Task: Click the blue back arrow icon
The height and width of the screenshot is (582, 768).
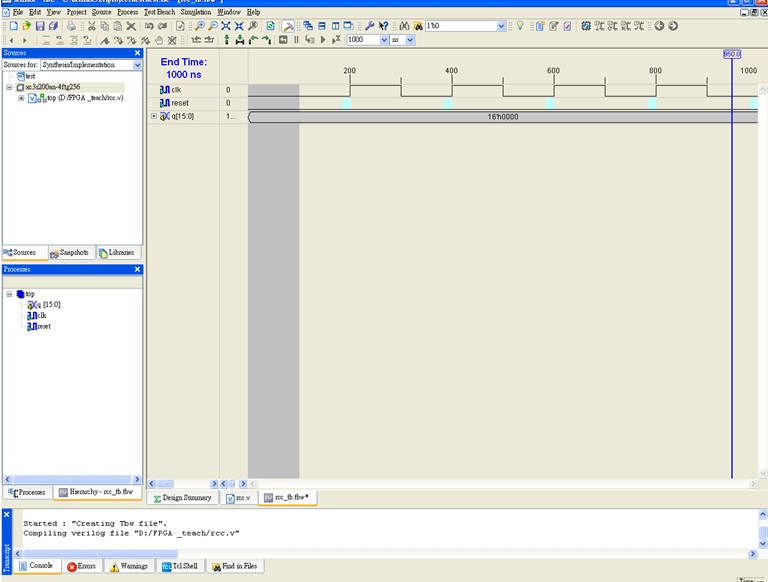Action: click(x=659, y=26)
